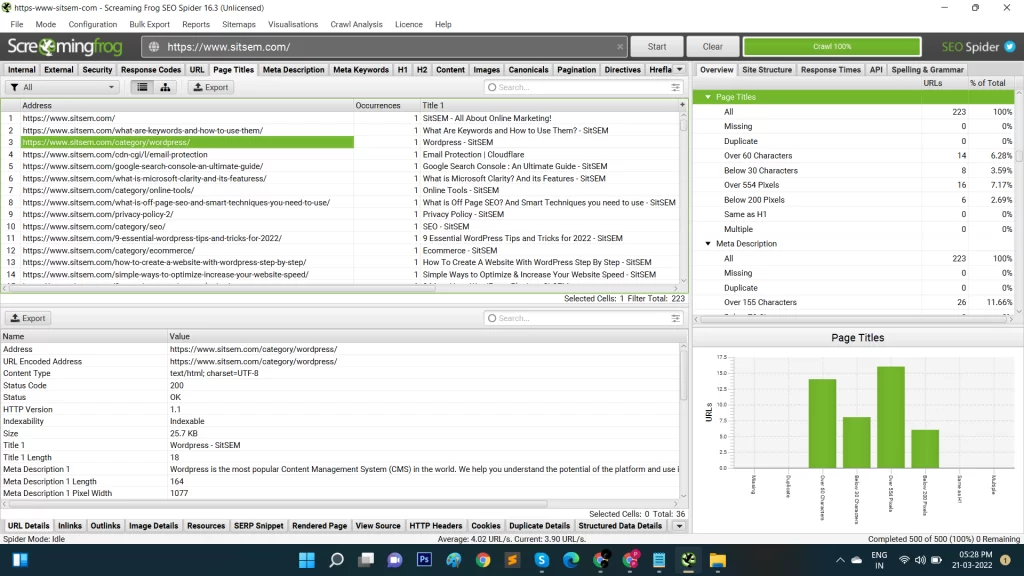Open the Canonicals tab
The height and width of the screenshot is (576, 1024).
pyautogui.click(x=528, y=70)
